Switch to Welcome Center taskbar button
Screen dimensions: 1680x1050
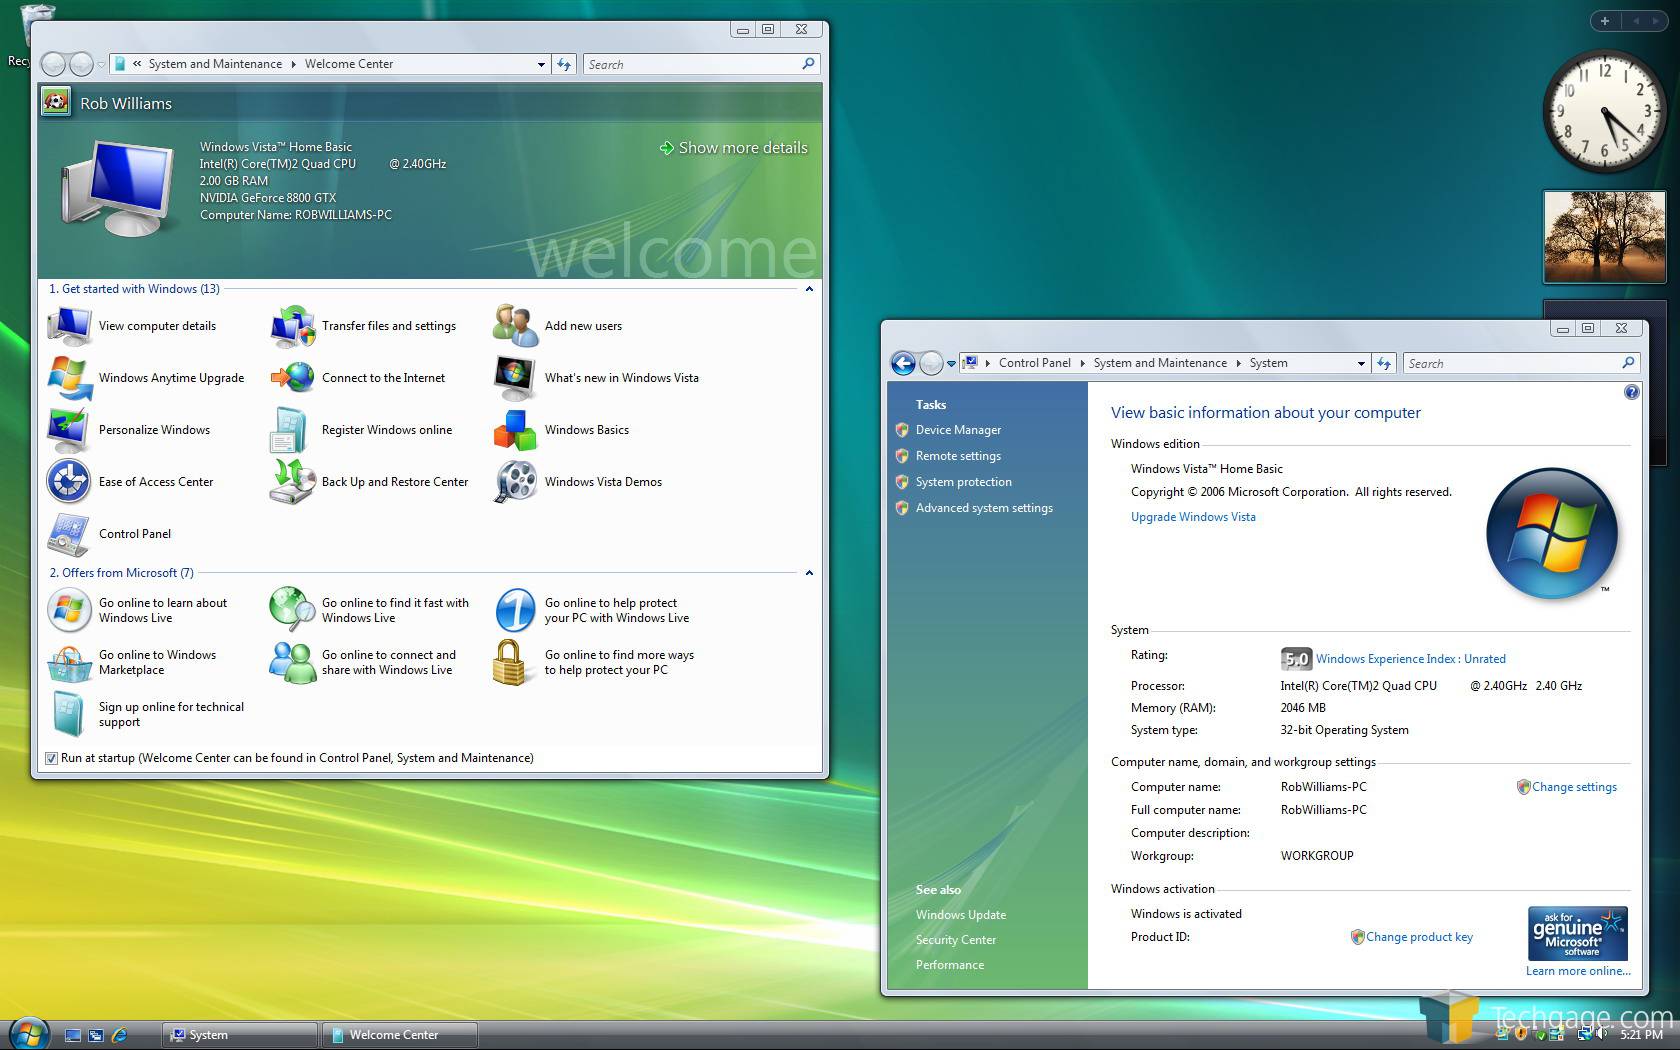400,1035
